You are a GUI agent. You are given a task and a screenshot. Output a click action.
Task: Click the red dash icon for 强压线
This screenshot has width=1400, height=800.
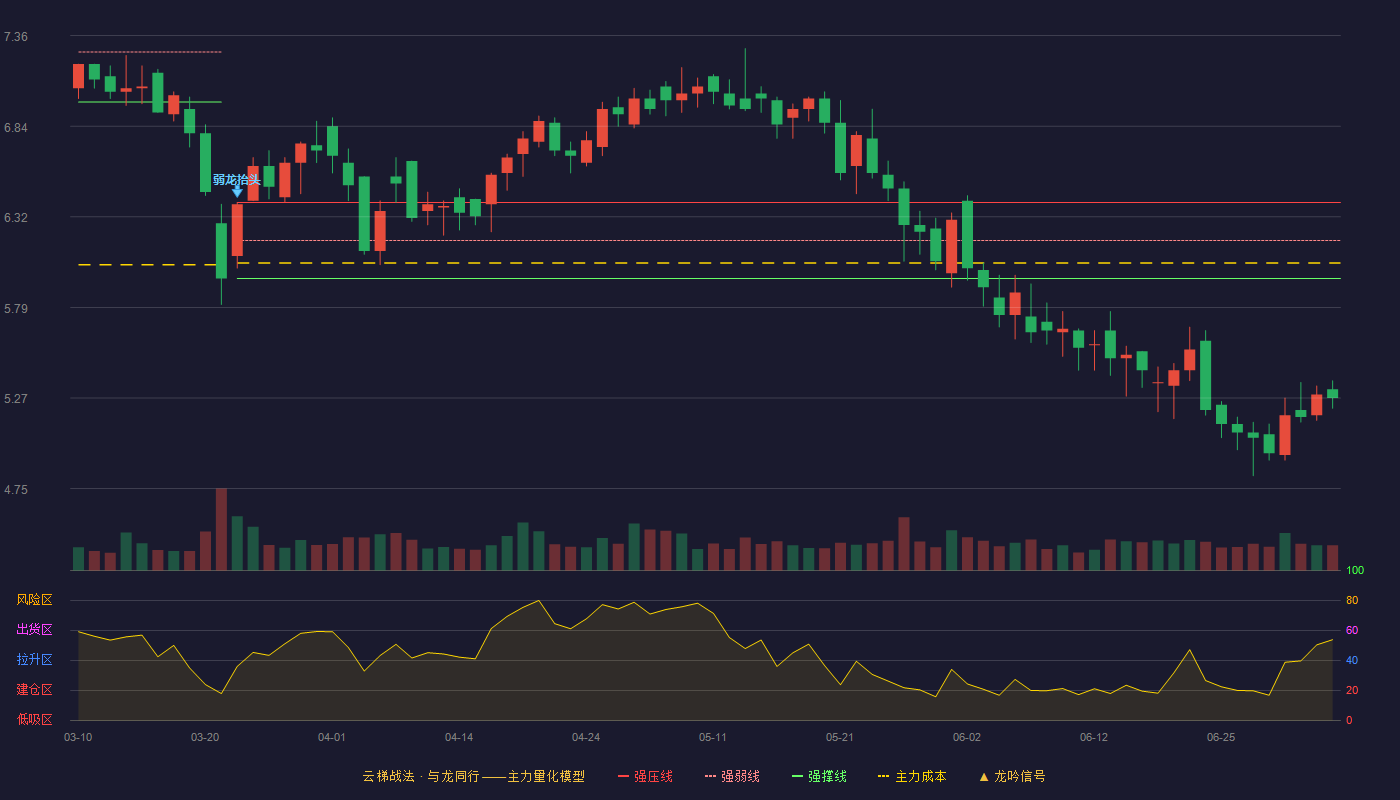pos(623,776)
